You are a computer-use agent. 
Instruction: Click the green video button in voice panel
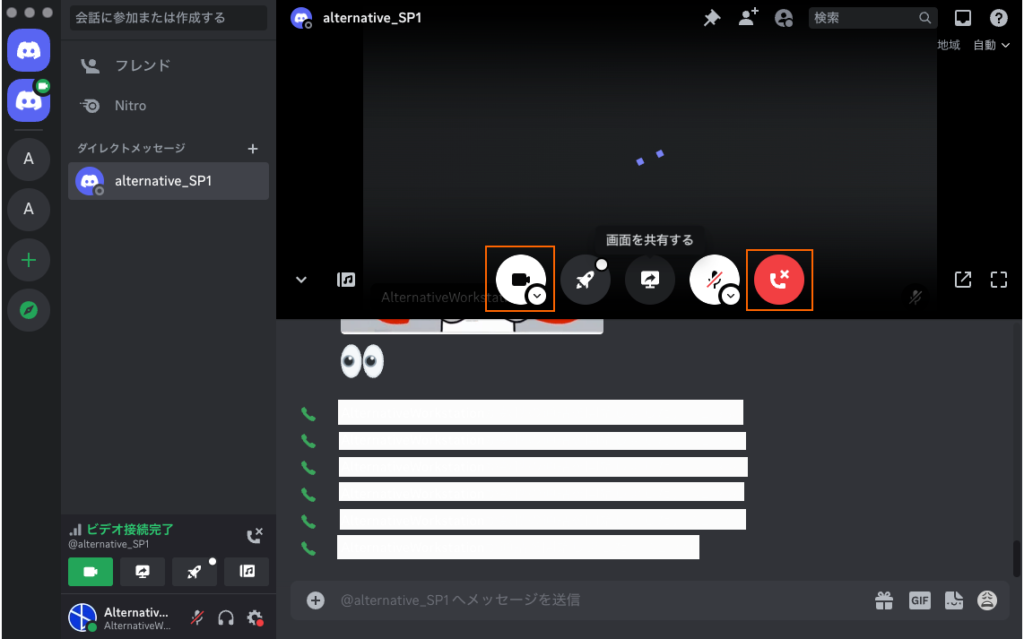[x=90, y=571]
